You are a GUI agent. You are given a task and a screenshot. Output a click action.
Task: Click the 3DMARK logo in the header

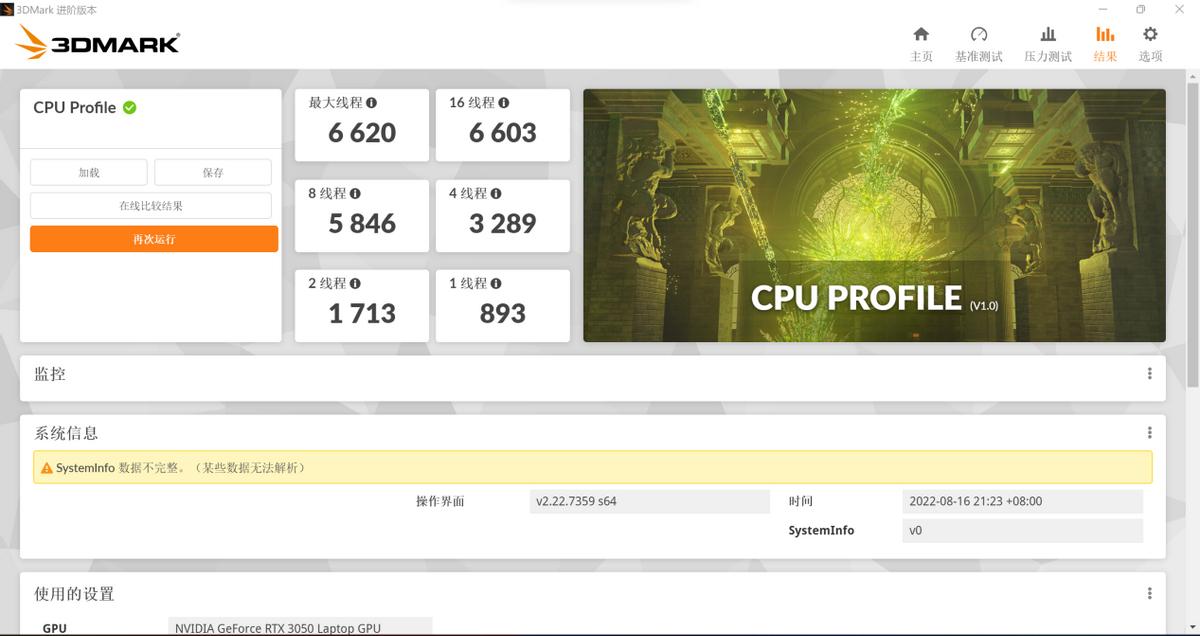pyautogui.click(x=96, y=40)
